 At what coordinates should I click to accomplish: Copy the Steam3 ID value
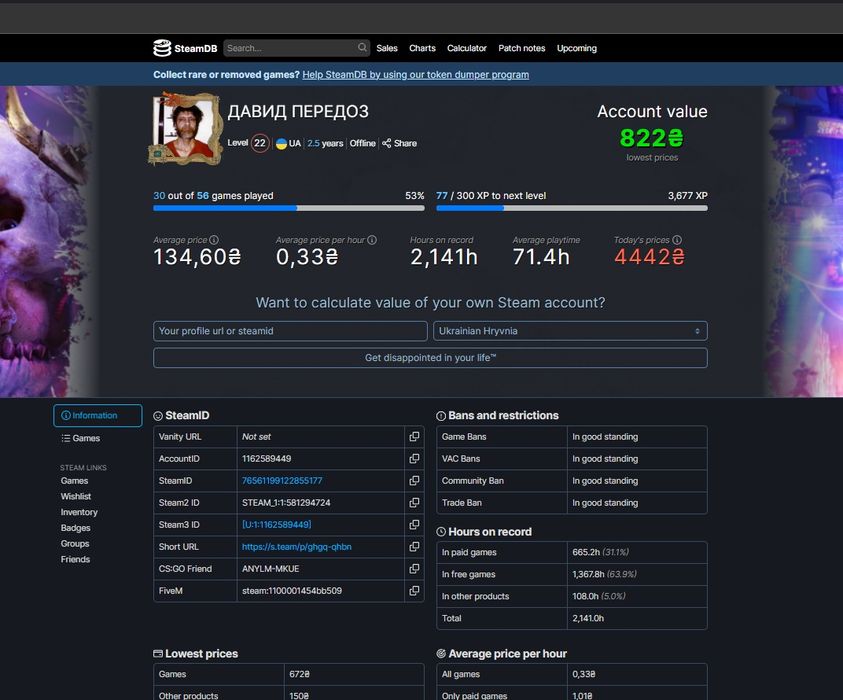click(414, 525)
